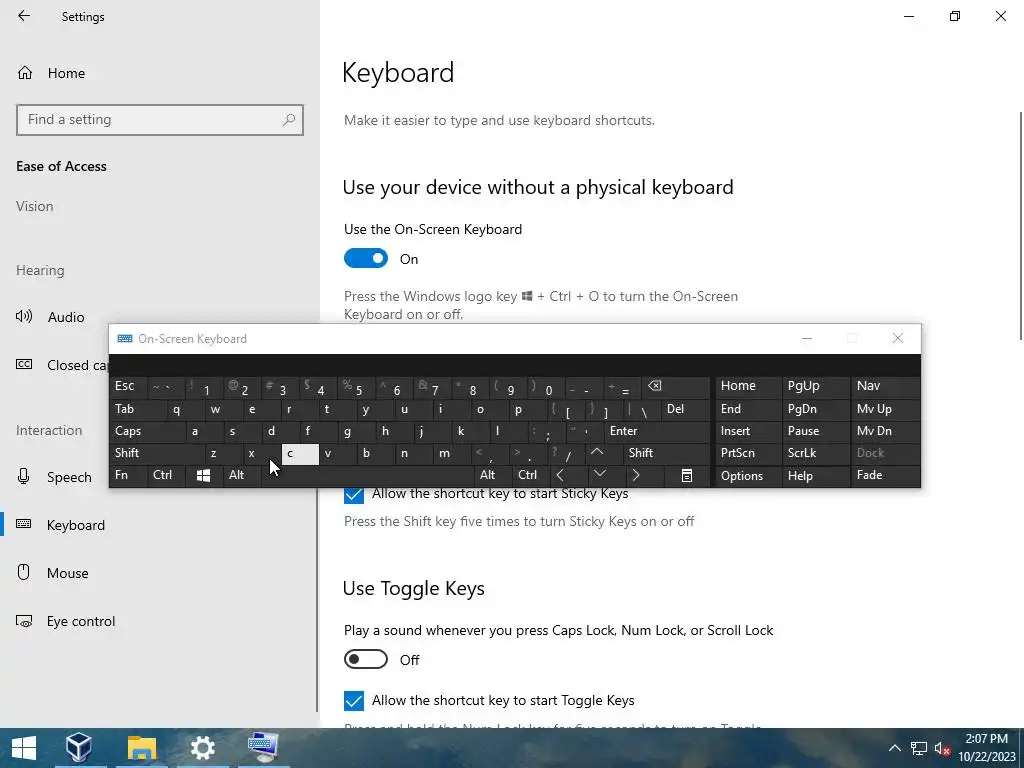The width and height of the screenshot is (1024, 768).
Task: Click the On-Screen Keyboard title bar icon
Action: 125,338
